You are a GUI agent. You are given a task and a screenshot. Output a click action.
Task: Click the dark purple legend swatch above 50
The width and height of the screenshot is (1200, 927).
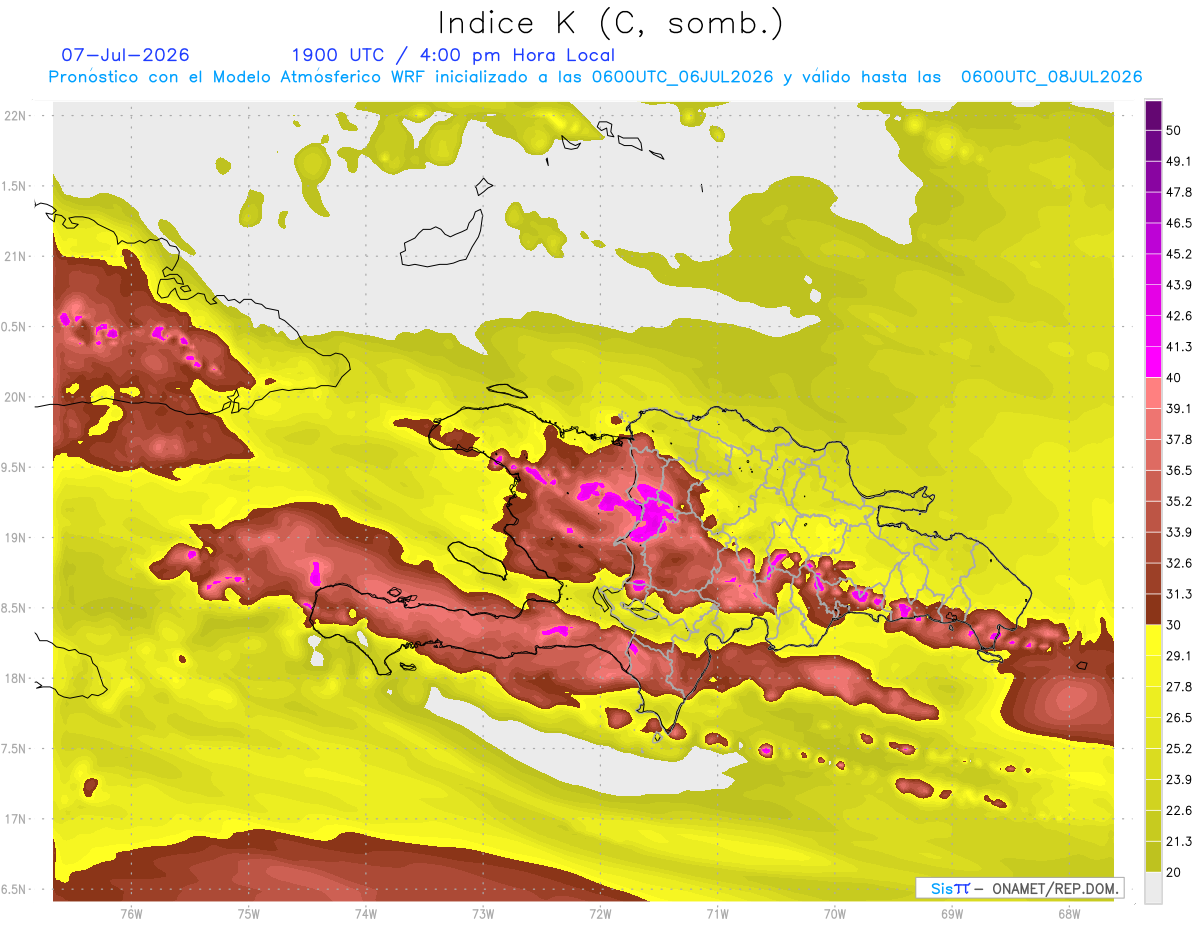coord(1153,115)
